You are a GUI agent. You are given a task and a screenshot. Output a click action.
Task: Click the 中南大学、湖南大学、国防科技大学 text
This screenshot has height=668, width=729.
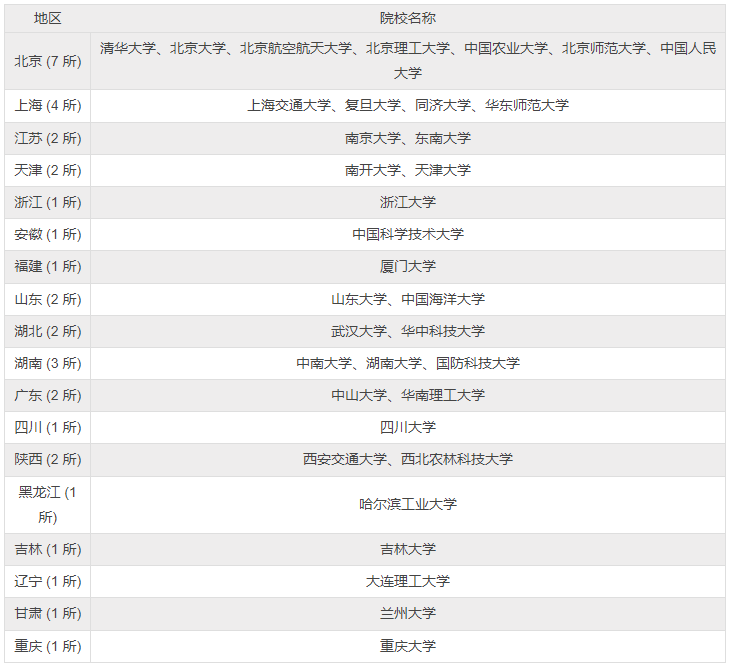408,363
